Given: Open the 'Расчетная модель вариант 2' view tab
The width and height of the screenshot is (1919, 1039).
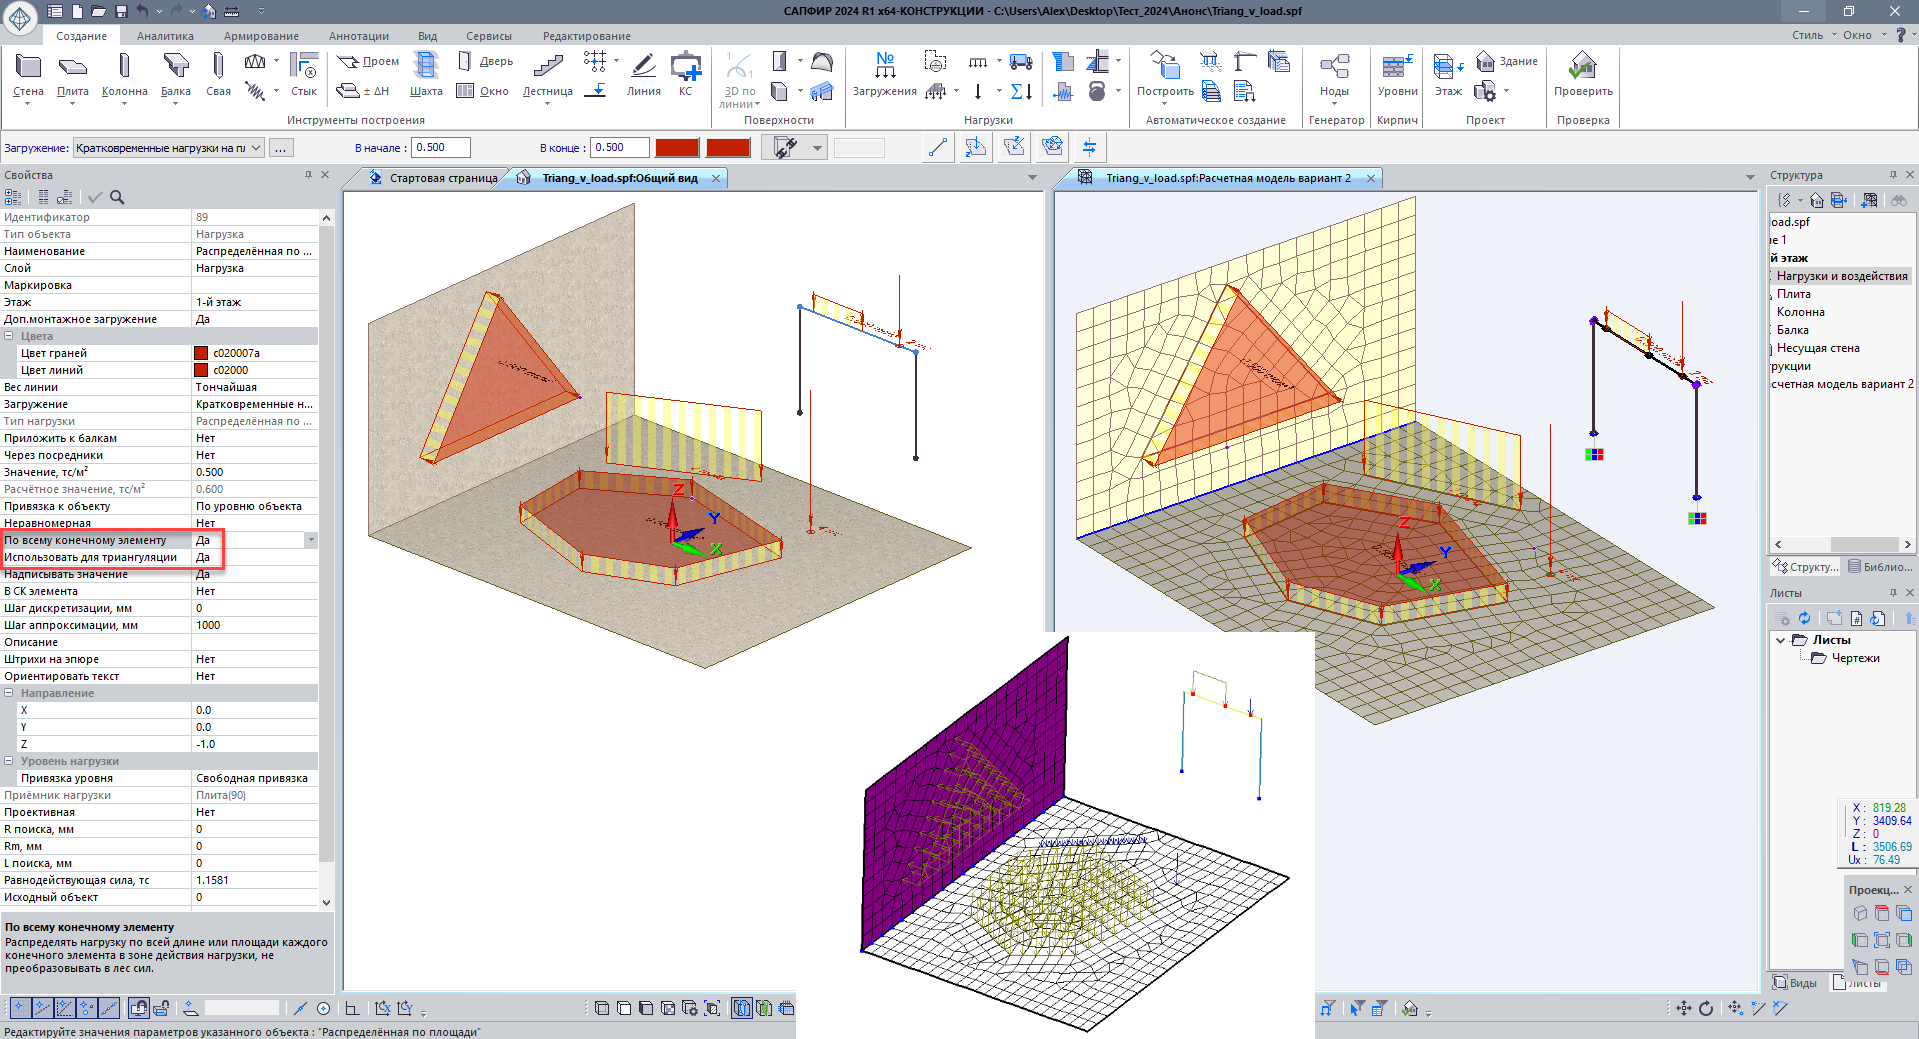Looking at the screenshot, I should click(x=1227, y=178).
